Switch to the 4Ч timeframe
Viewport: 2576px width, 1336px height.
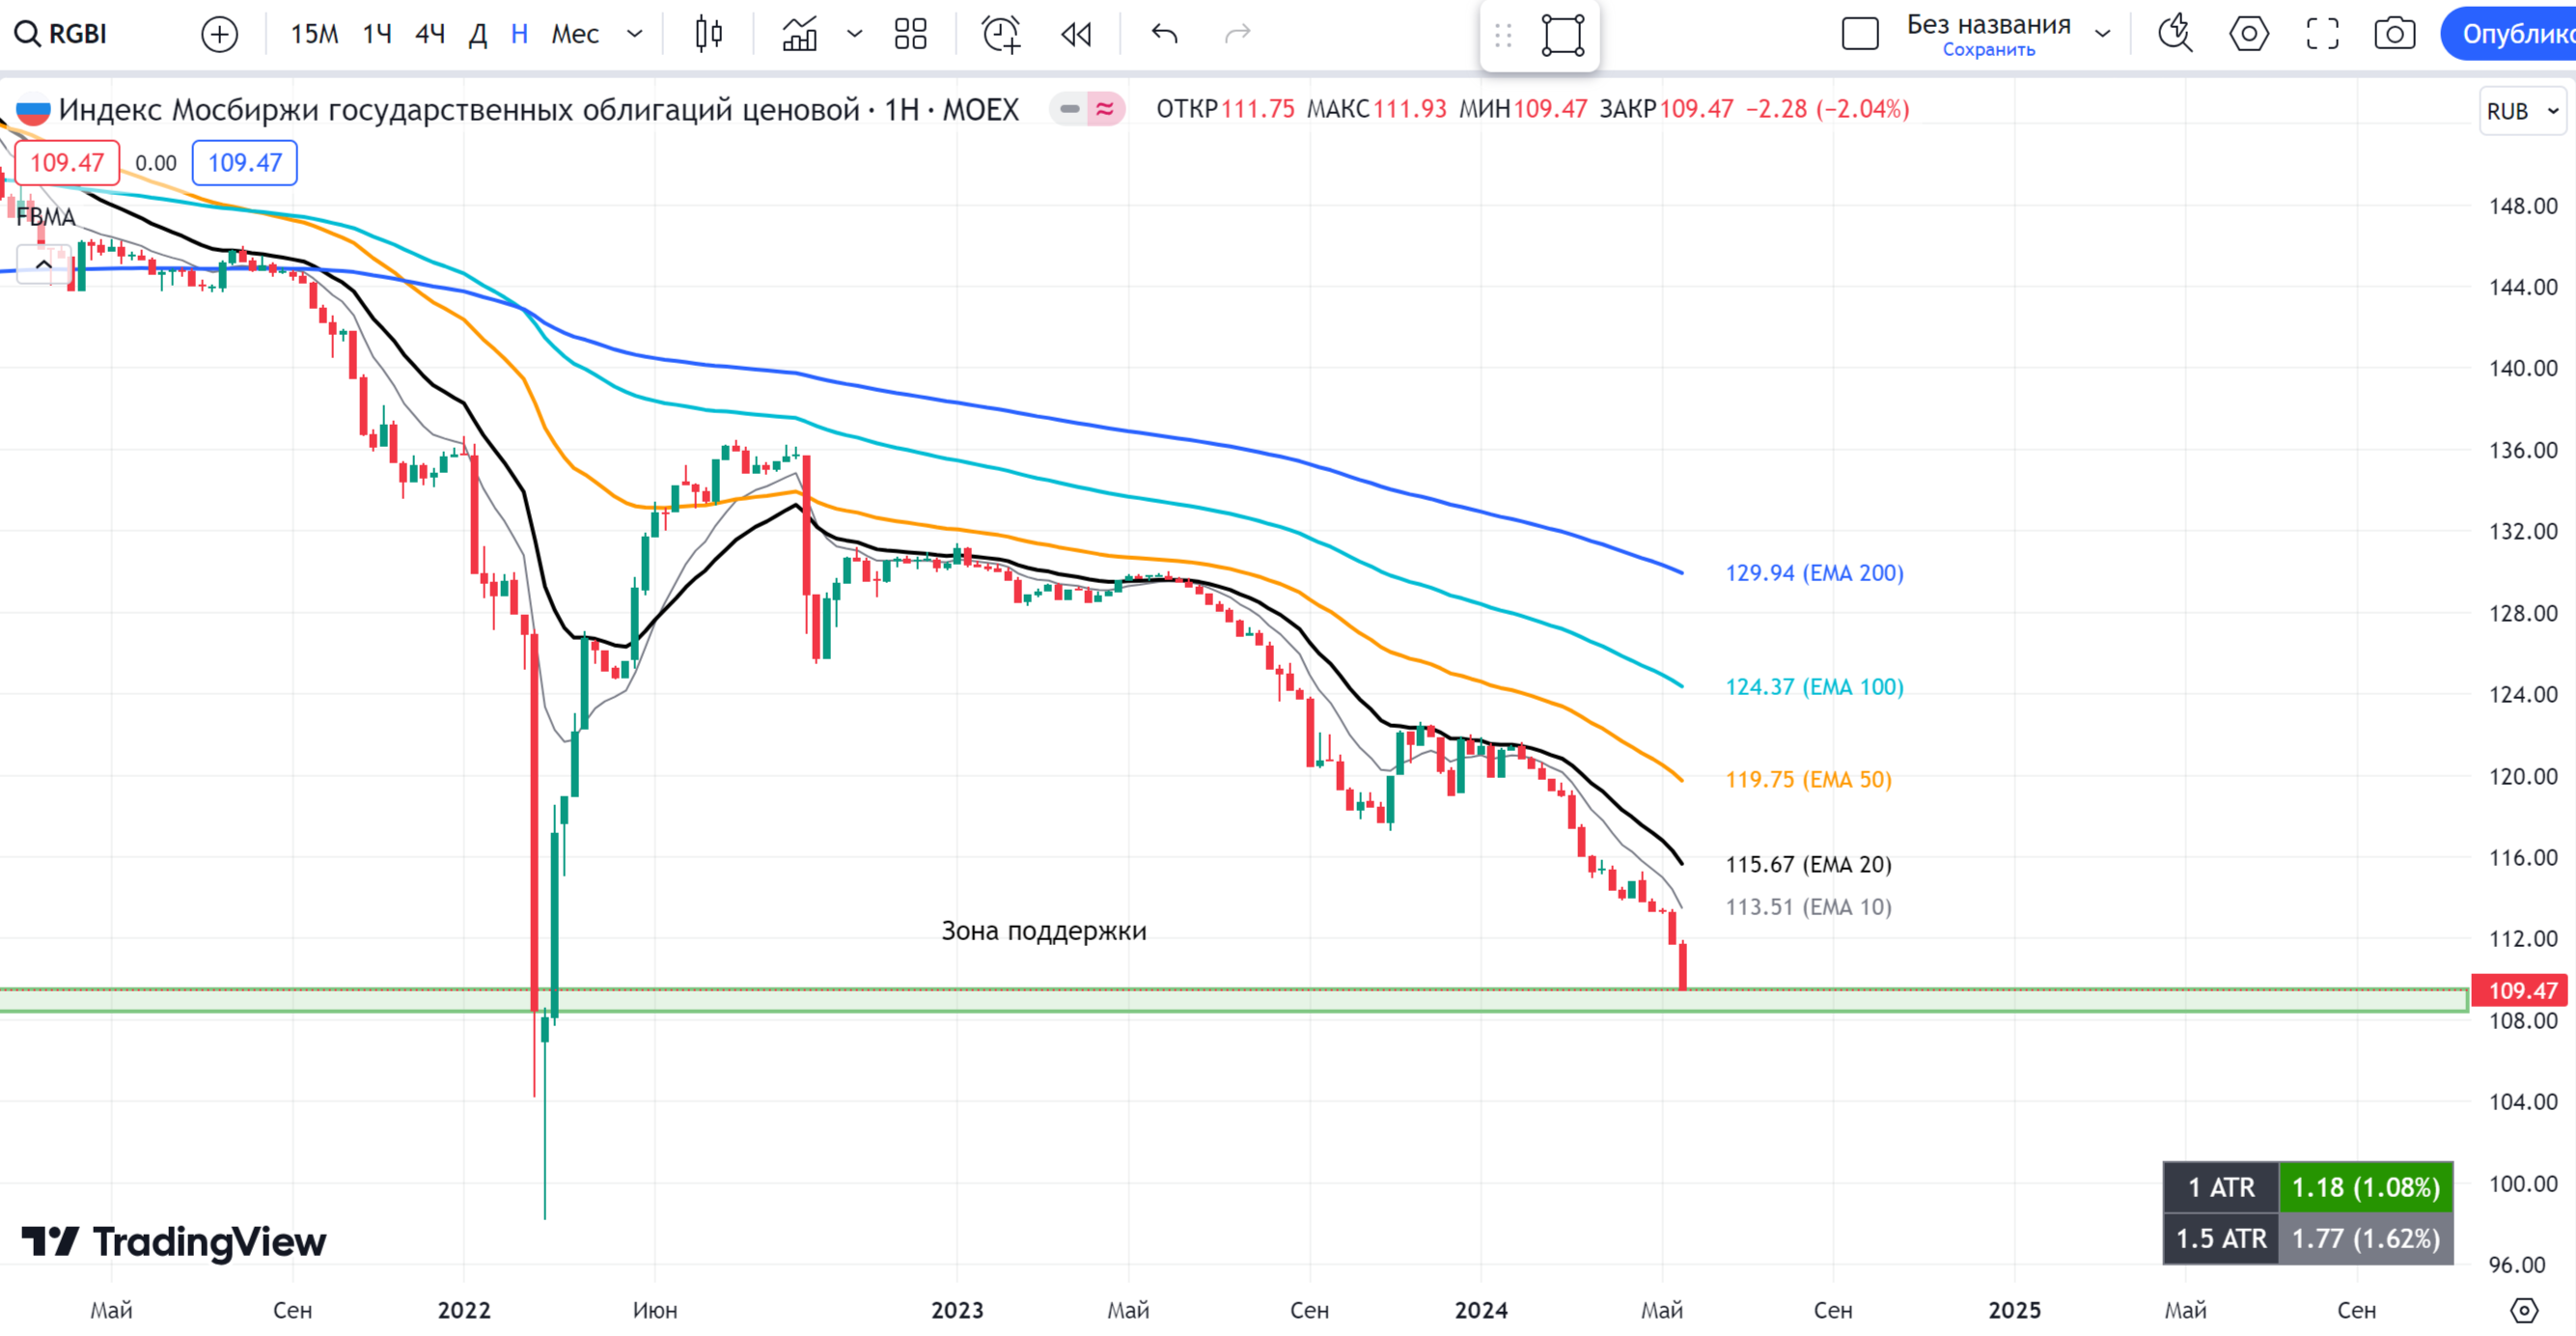(430, 34)
